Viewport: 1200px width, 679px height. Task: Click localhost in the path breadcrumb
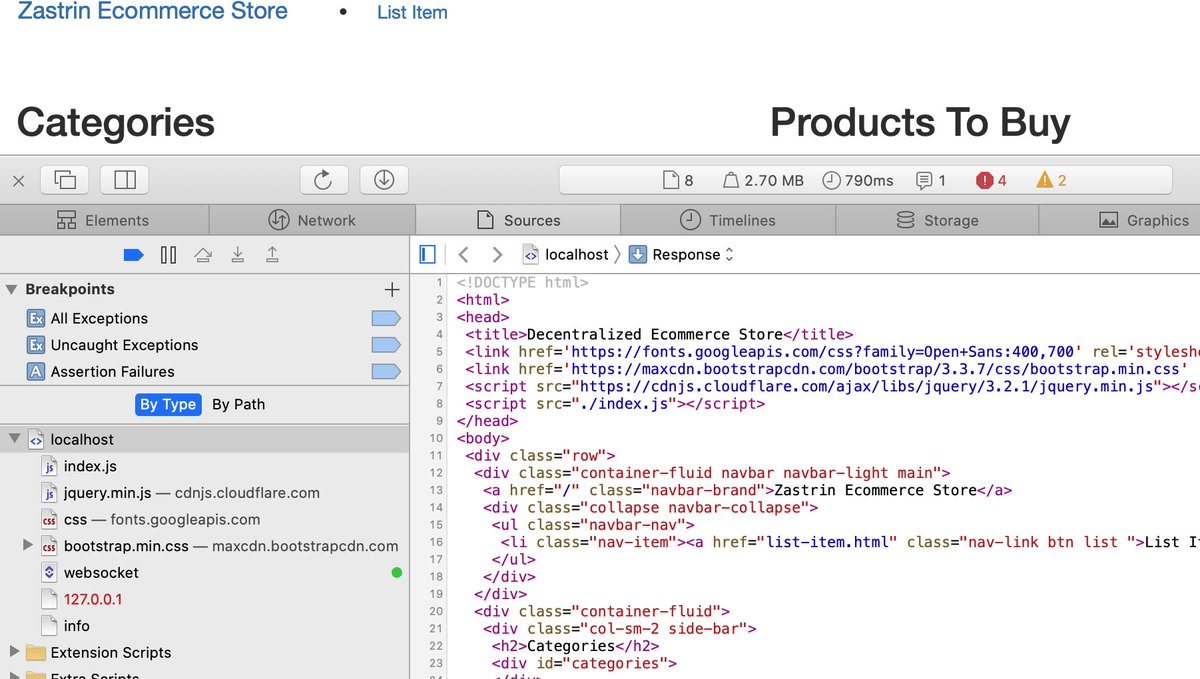pos(566,254)
